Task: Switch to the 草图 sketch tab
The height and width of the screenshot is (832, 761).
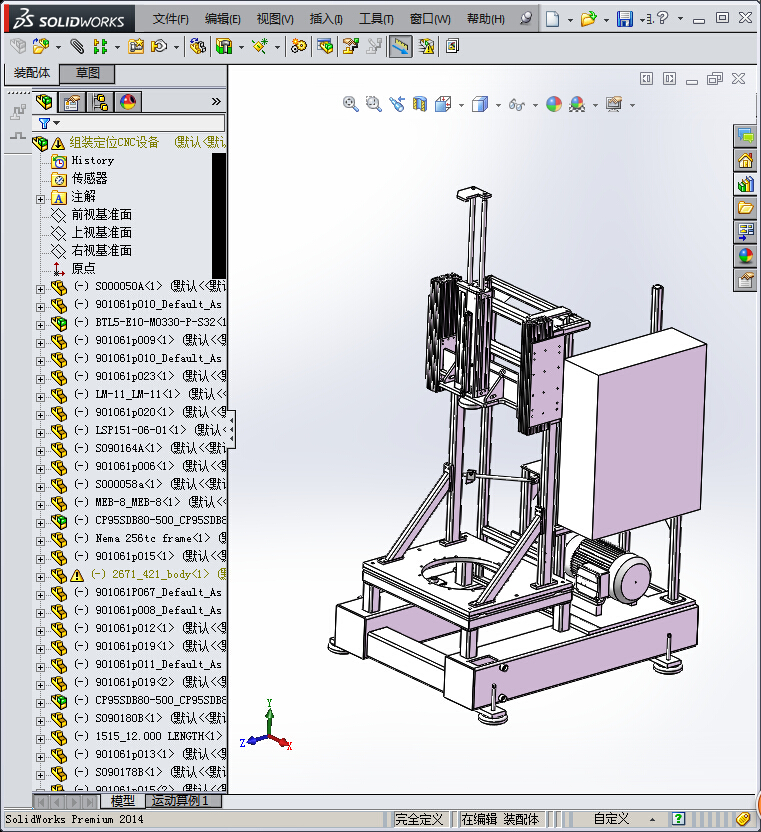Action: point(87,73)
